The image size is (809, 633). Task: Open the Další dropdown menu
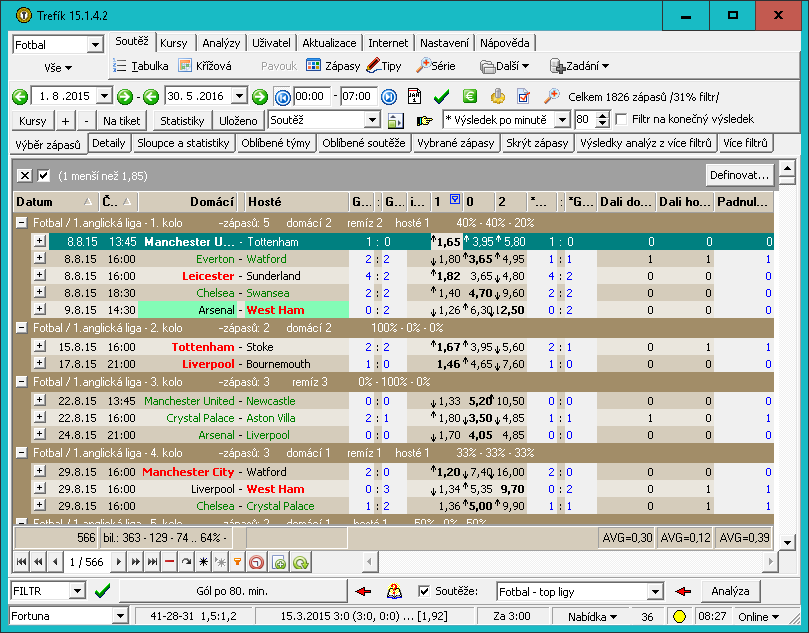[505, 66]
